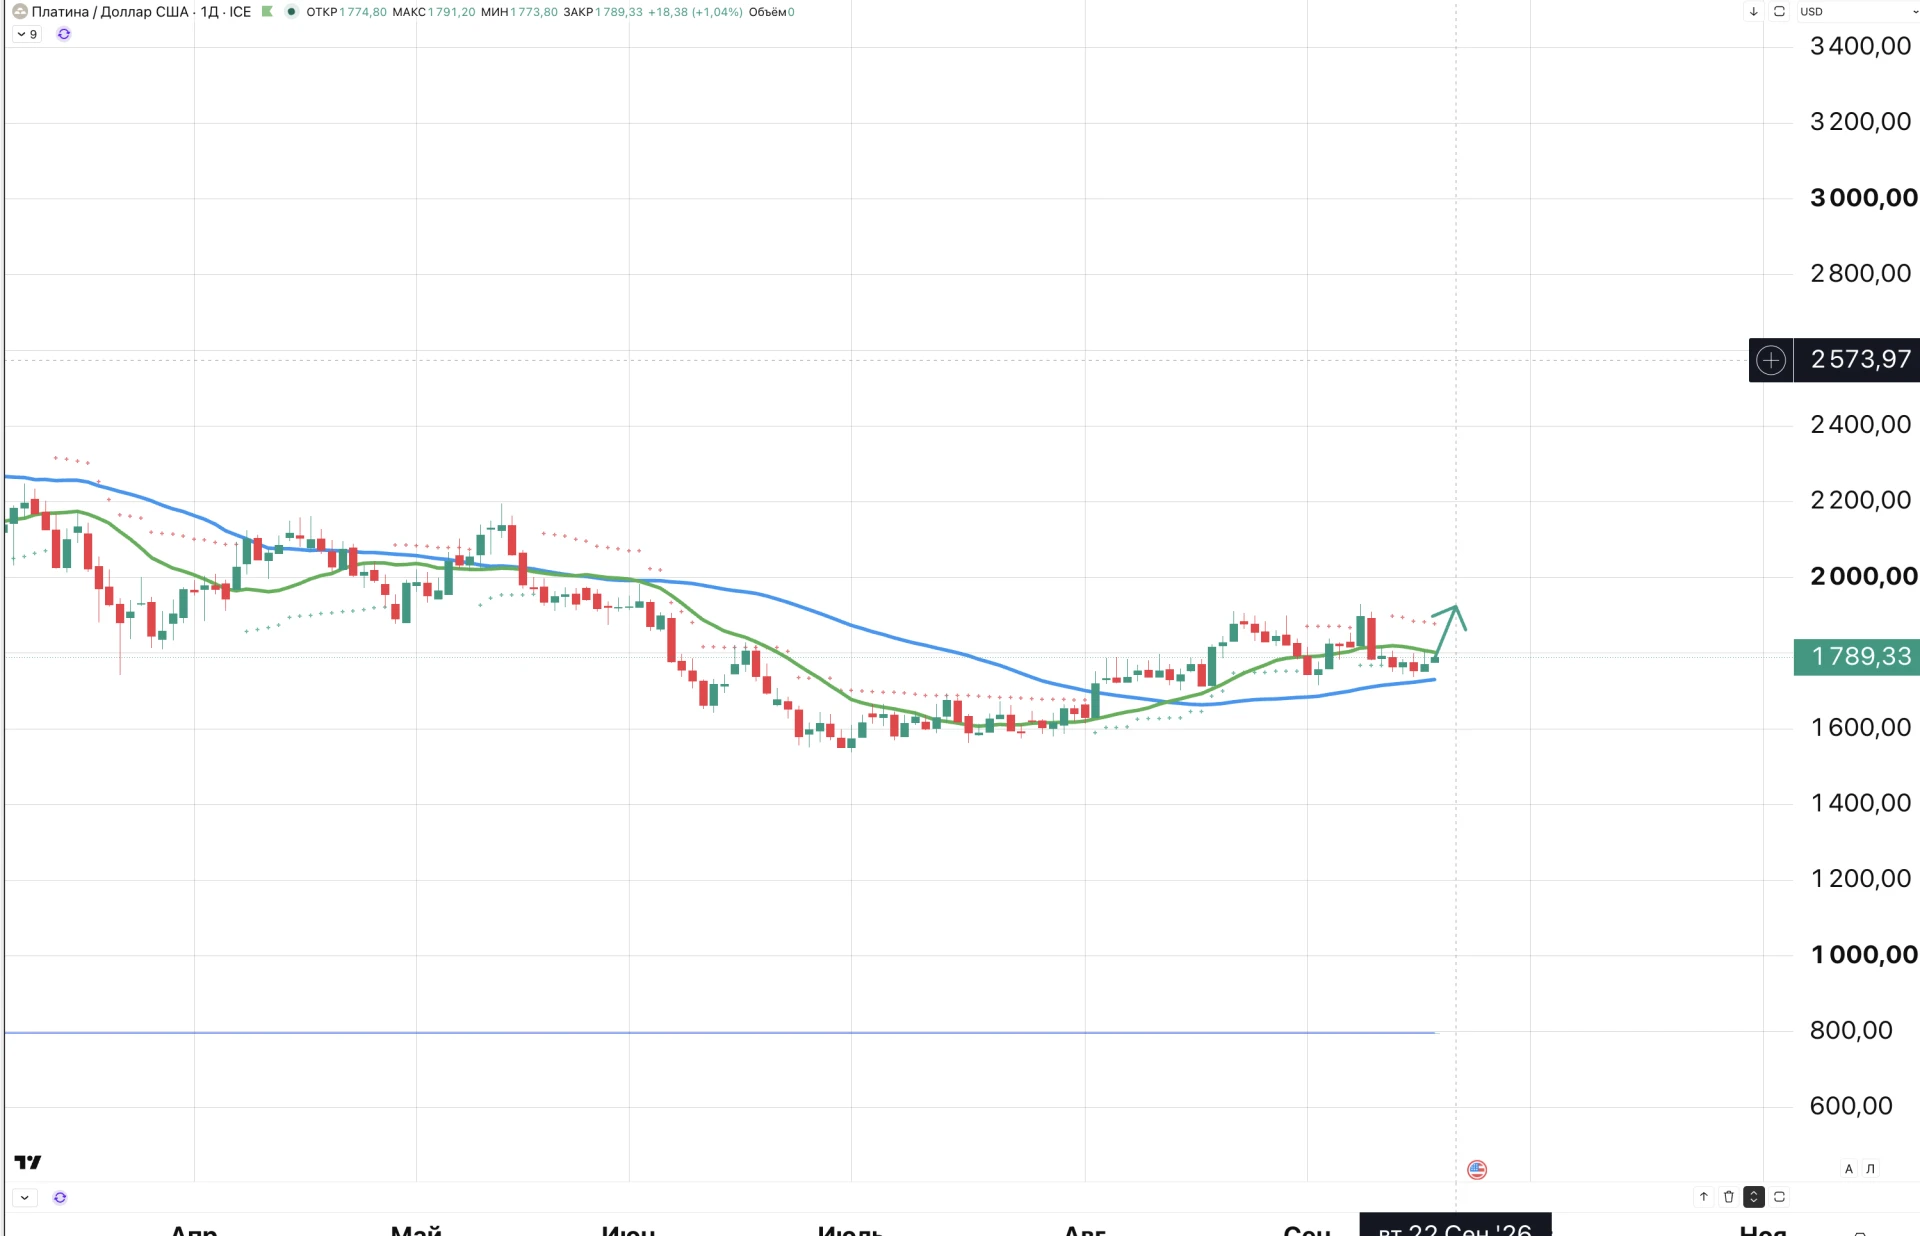The image size is (1920, 1236).
Task: Click the TradingView logo at bottom left
Action: point(28,1162)
